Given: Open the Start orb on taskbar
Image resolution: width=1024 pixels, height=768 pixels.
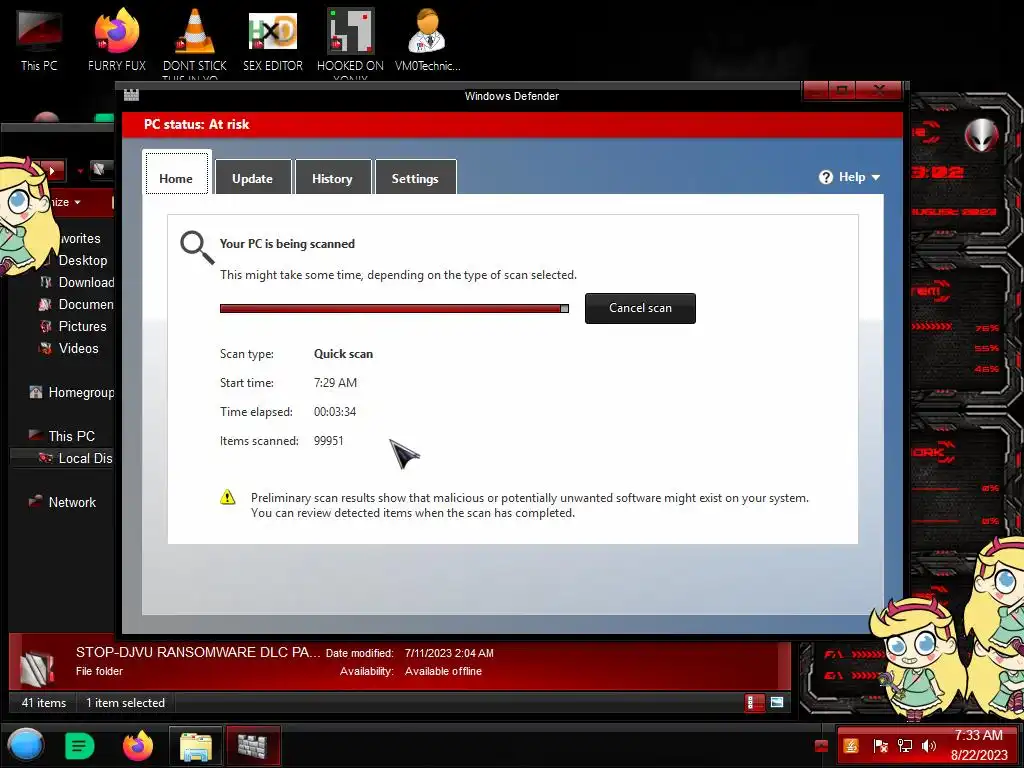Looking at the screenshot, I should [26, 745].
